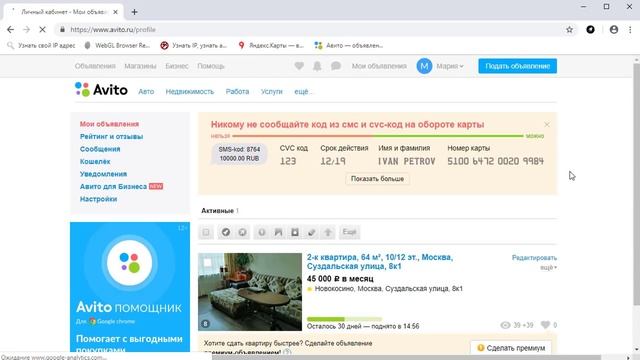Open the Услуги category
The width and height of the screenshot is (640, 360).
coord(271,91)
